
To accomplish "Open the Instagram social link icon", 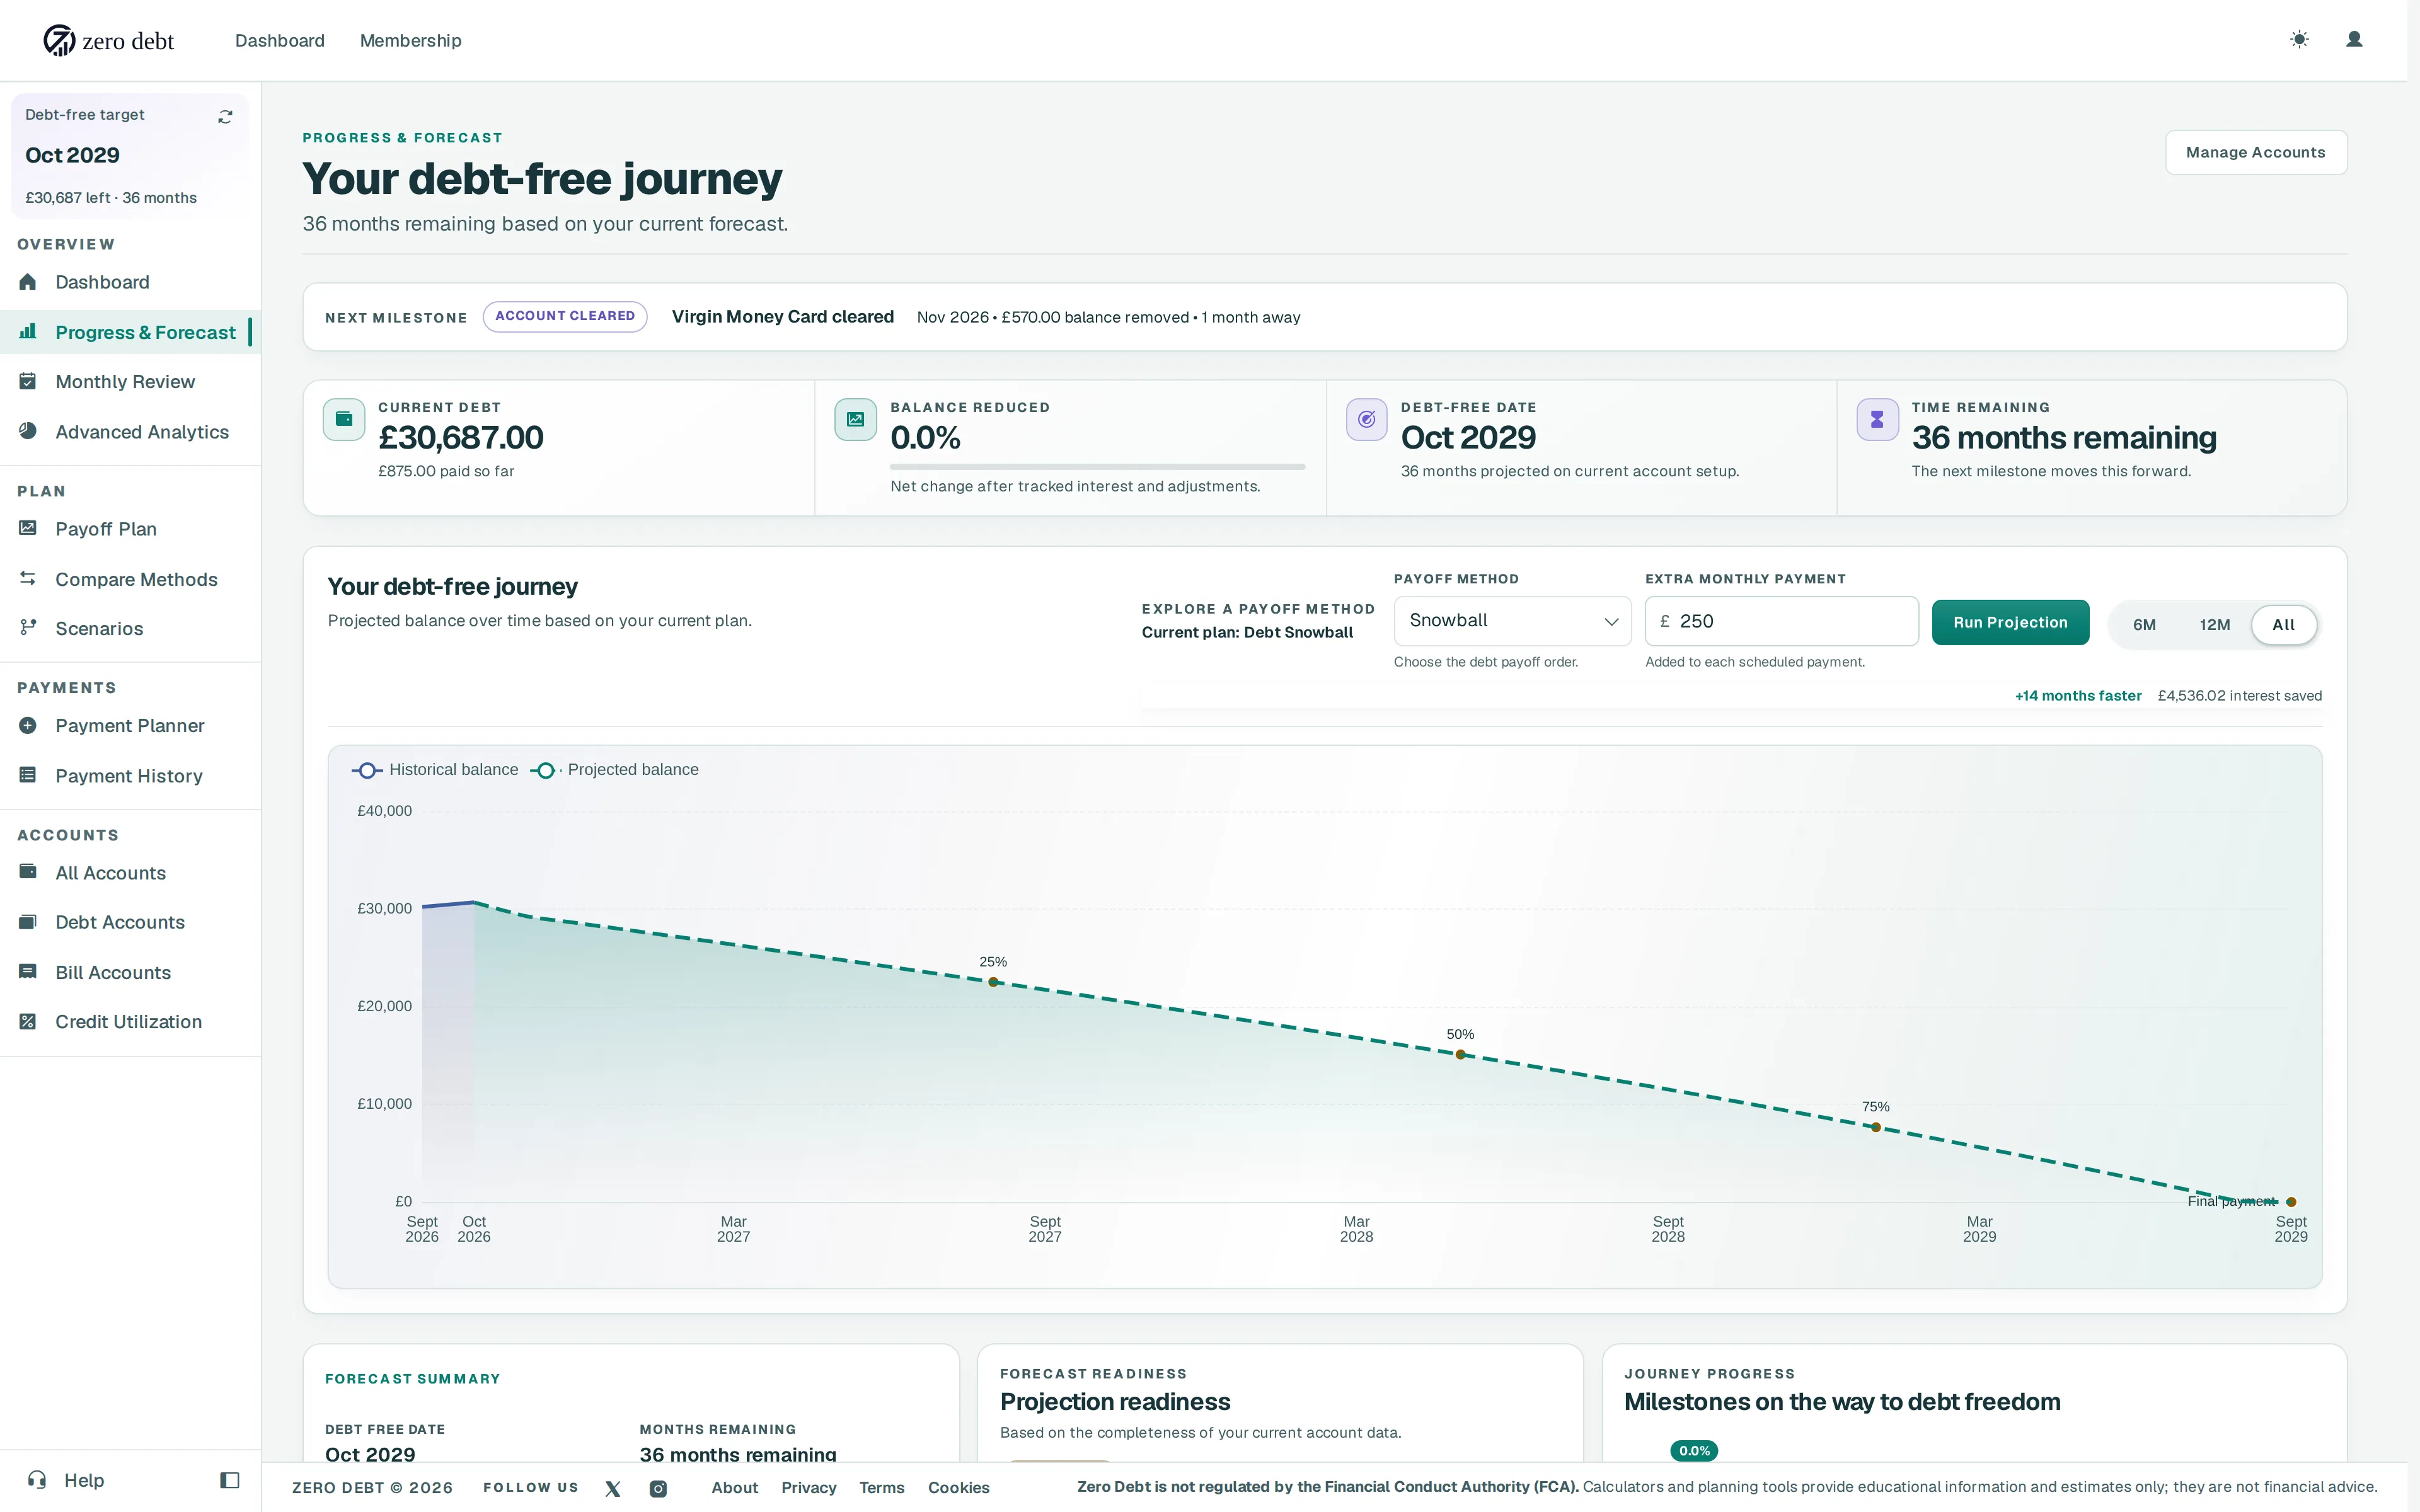I will click(x=658, y=1488).
